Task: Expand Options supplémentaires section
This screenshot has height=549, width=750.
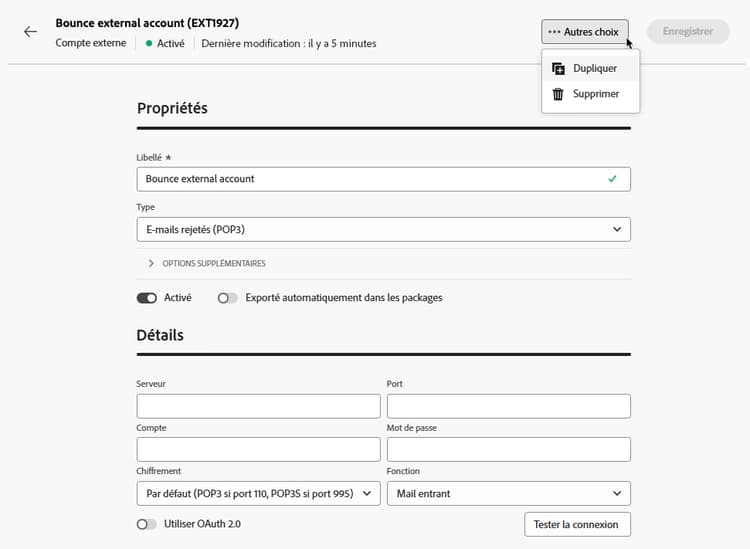Action: [151, 264]
